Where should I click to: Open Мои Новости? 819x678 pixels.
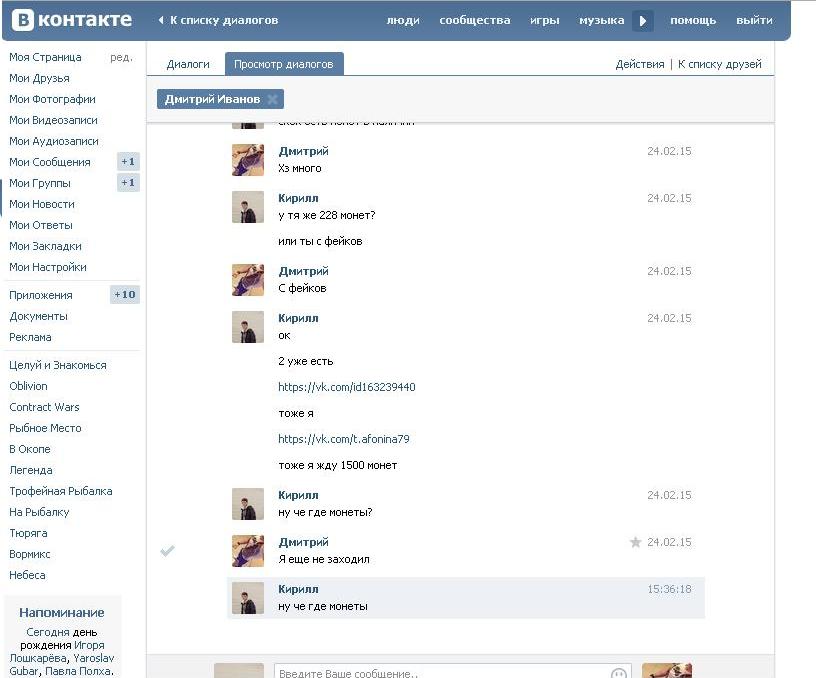pos(42,204)
